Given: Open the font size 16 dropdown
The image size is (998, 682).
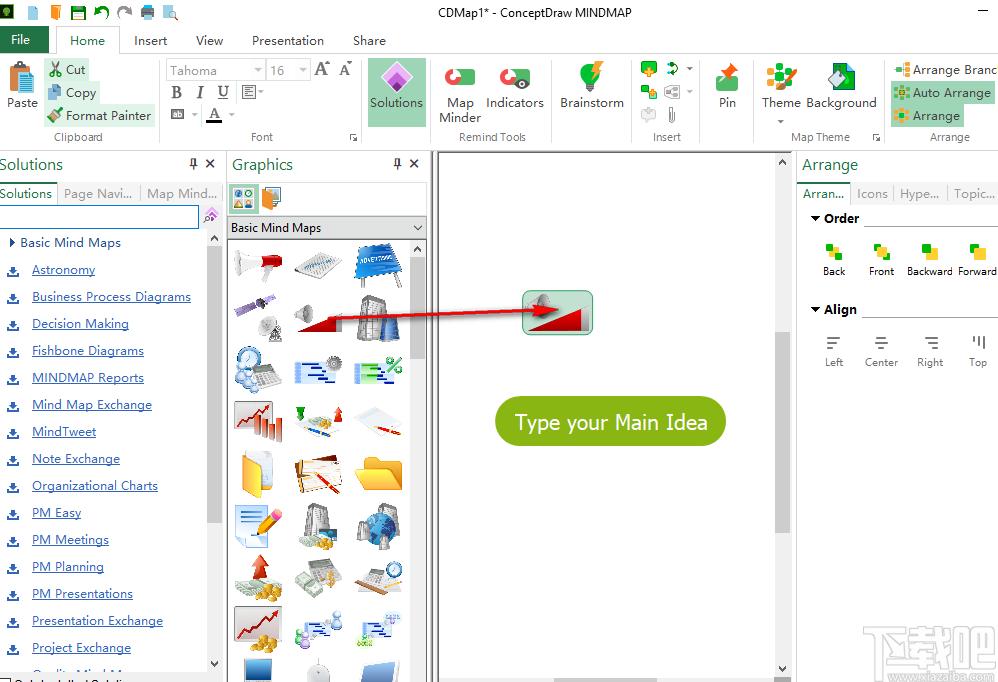Looking at the screenshot, I should [303, 70].
